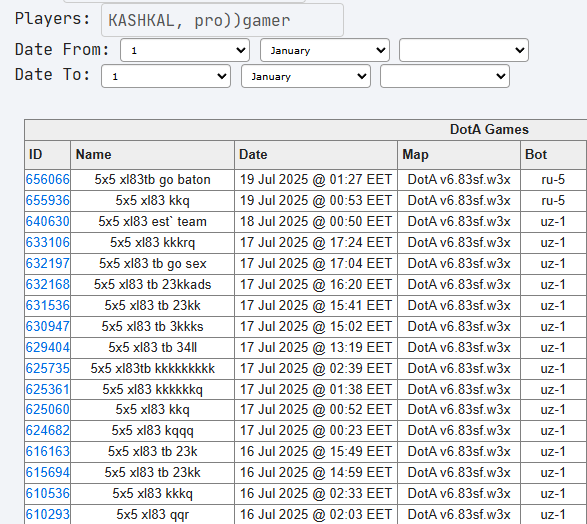587x524 pixels.
Task: Select game name '5x5 xl83 tb 3kkks'
Action: pyautogui.click(x=152, y=326)
